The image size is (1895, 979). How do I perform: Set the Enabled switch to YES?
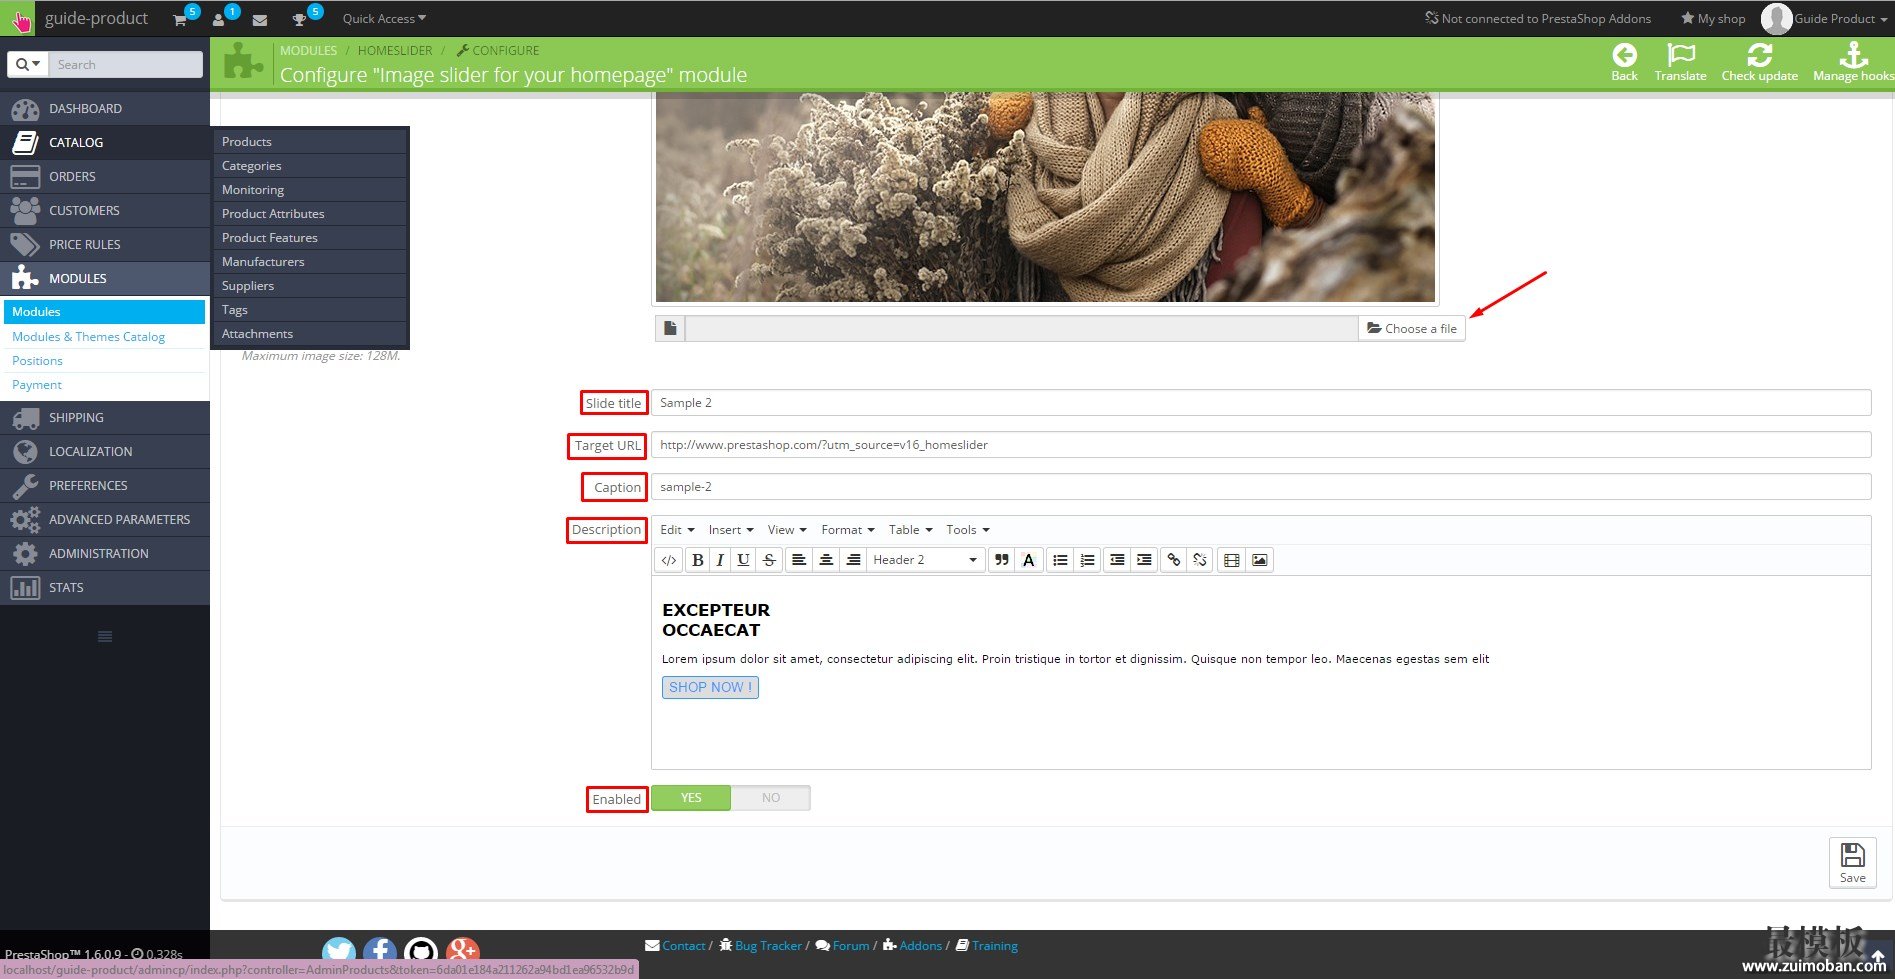click(x=691, y=798)
